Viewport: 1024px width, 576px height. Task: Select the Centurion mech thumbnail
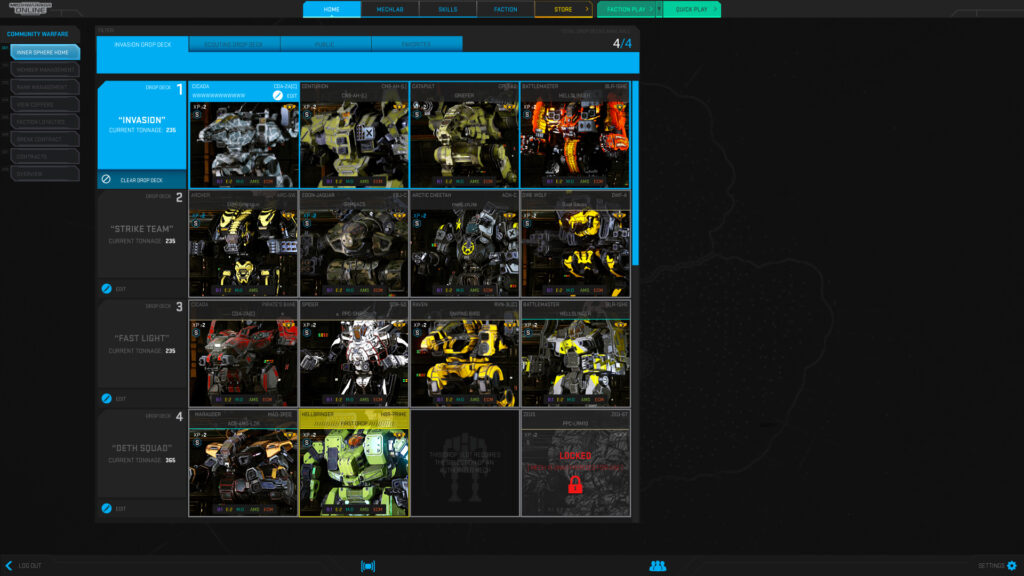(x=354, y=144)
